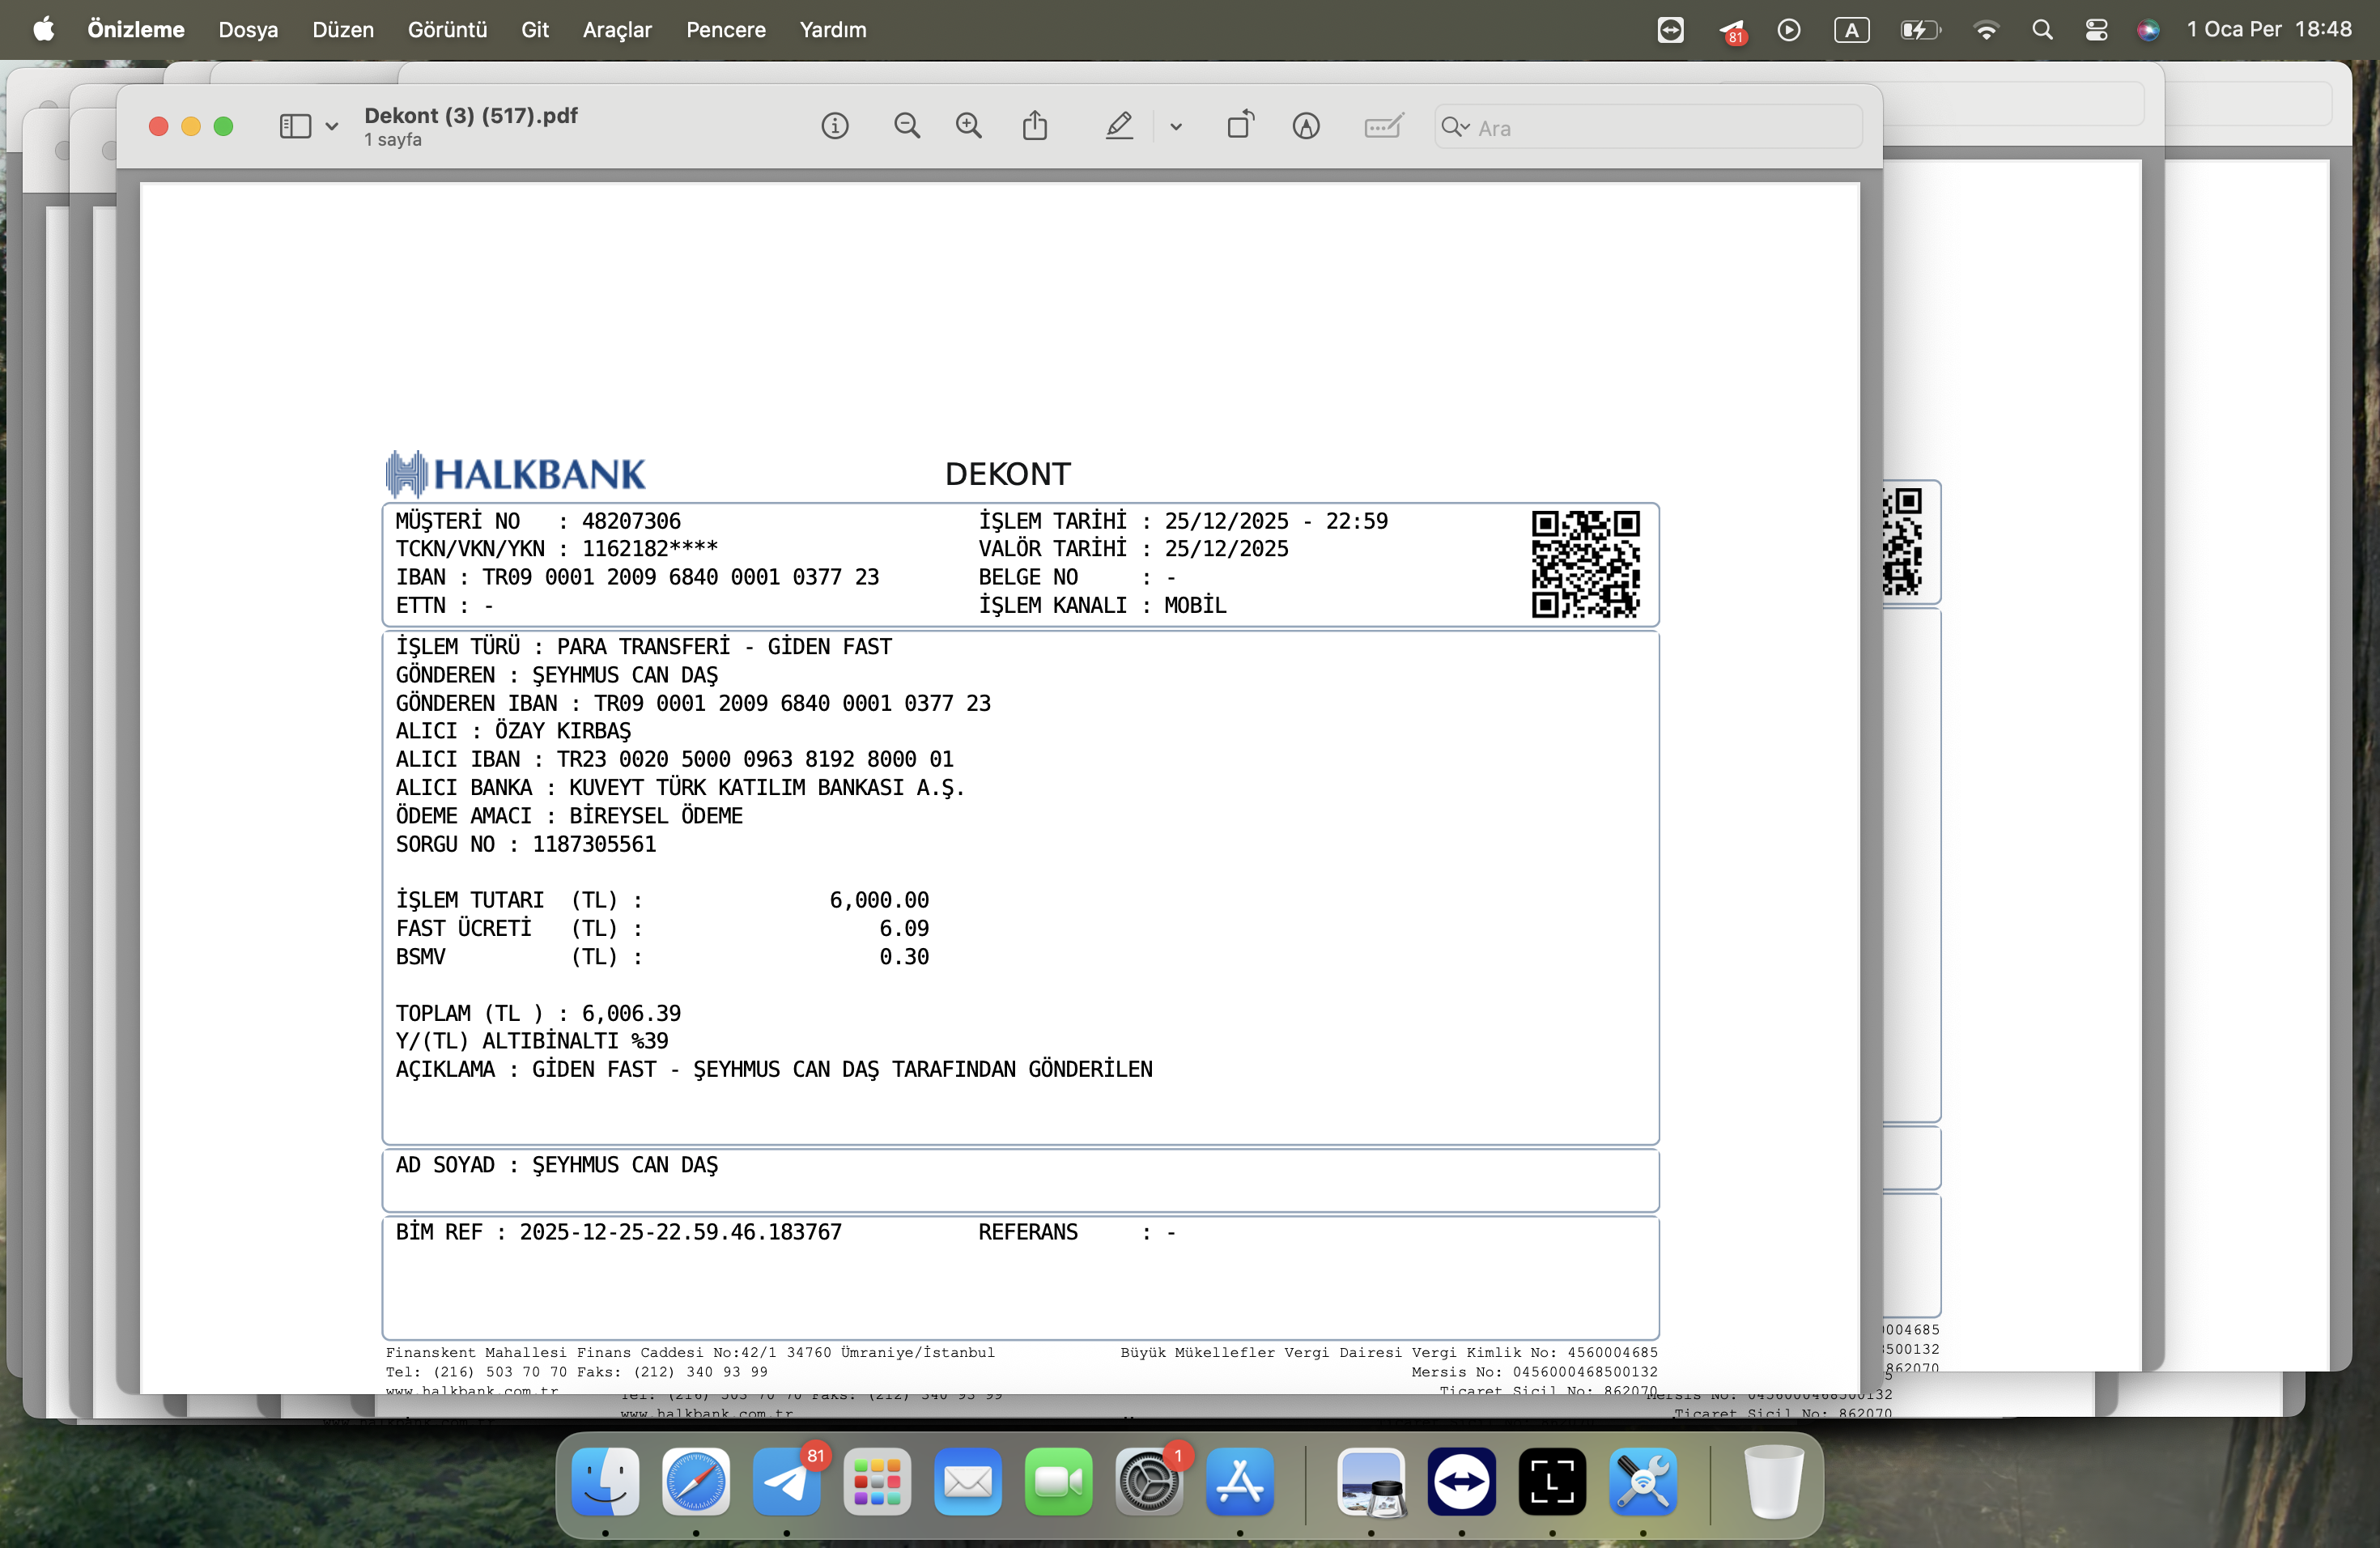Open App Store from the Dock
Image resolution: width=2380 pixels, height=1548 pixels.
[1240, 1481]
